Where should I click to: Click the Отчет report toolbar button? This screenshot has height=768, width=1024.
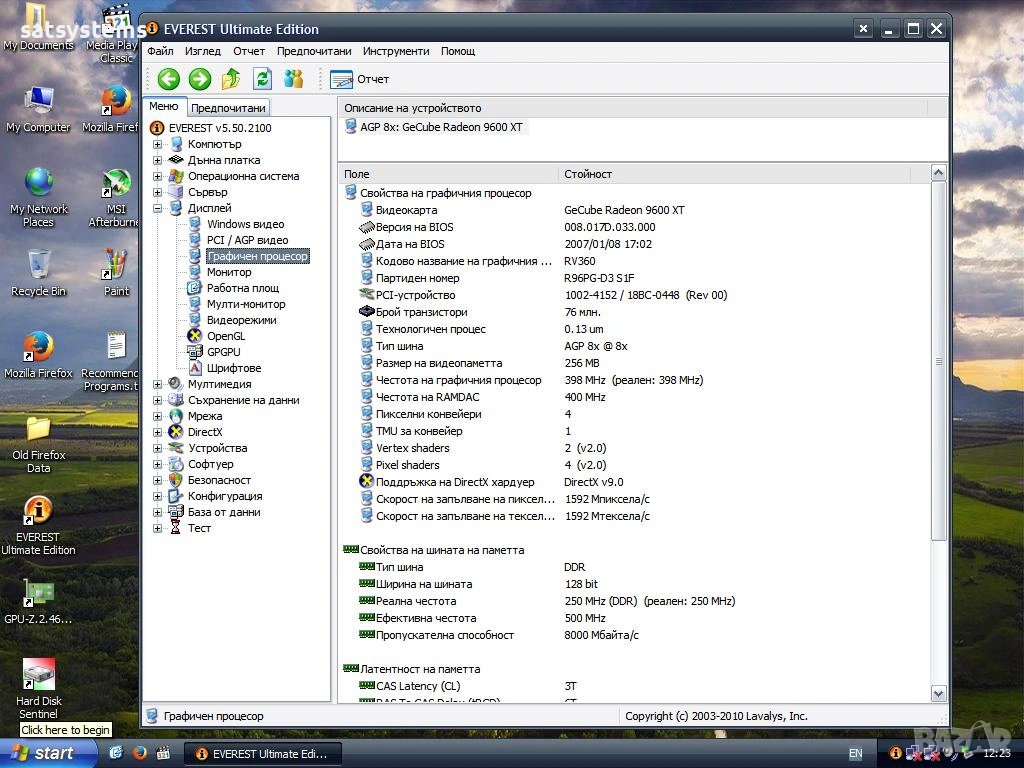pyautogui.click(x=359, y=79)
